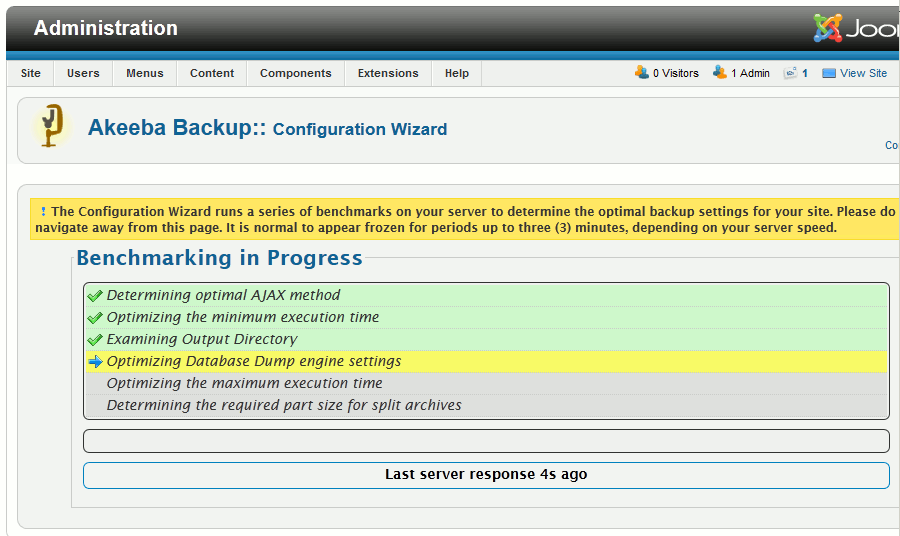Click the empty benchmarking progress bar

pos(486,441)
